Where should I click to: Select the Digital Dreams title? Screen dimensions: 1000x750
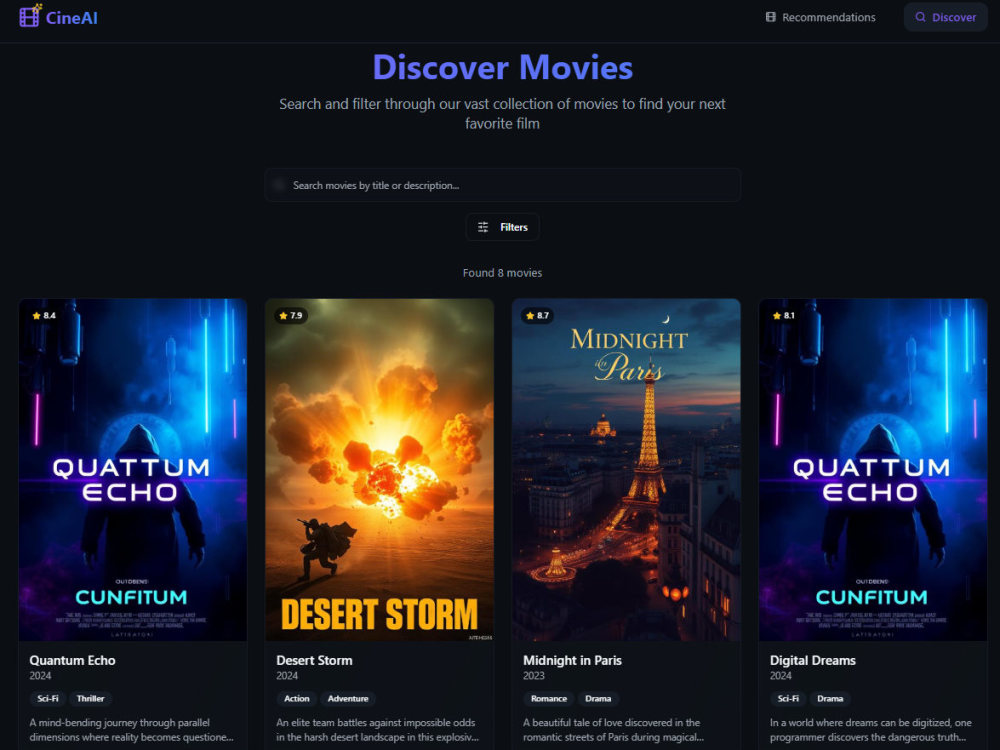coord(812,661)
